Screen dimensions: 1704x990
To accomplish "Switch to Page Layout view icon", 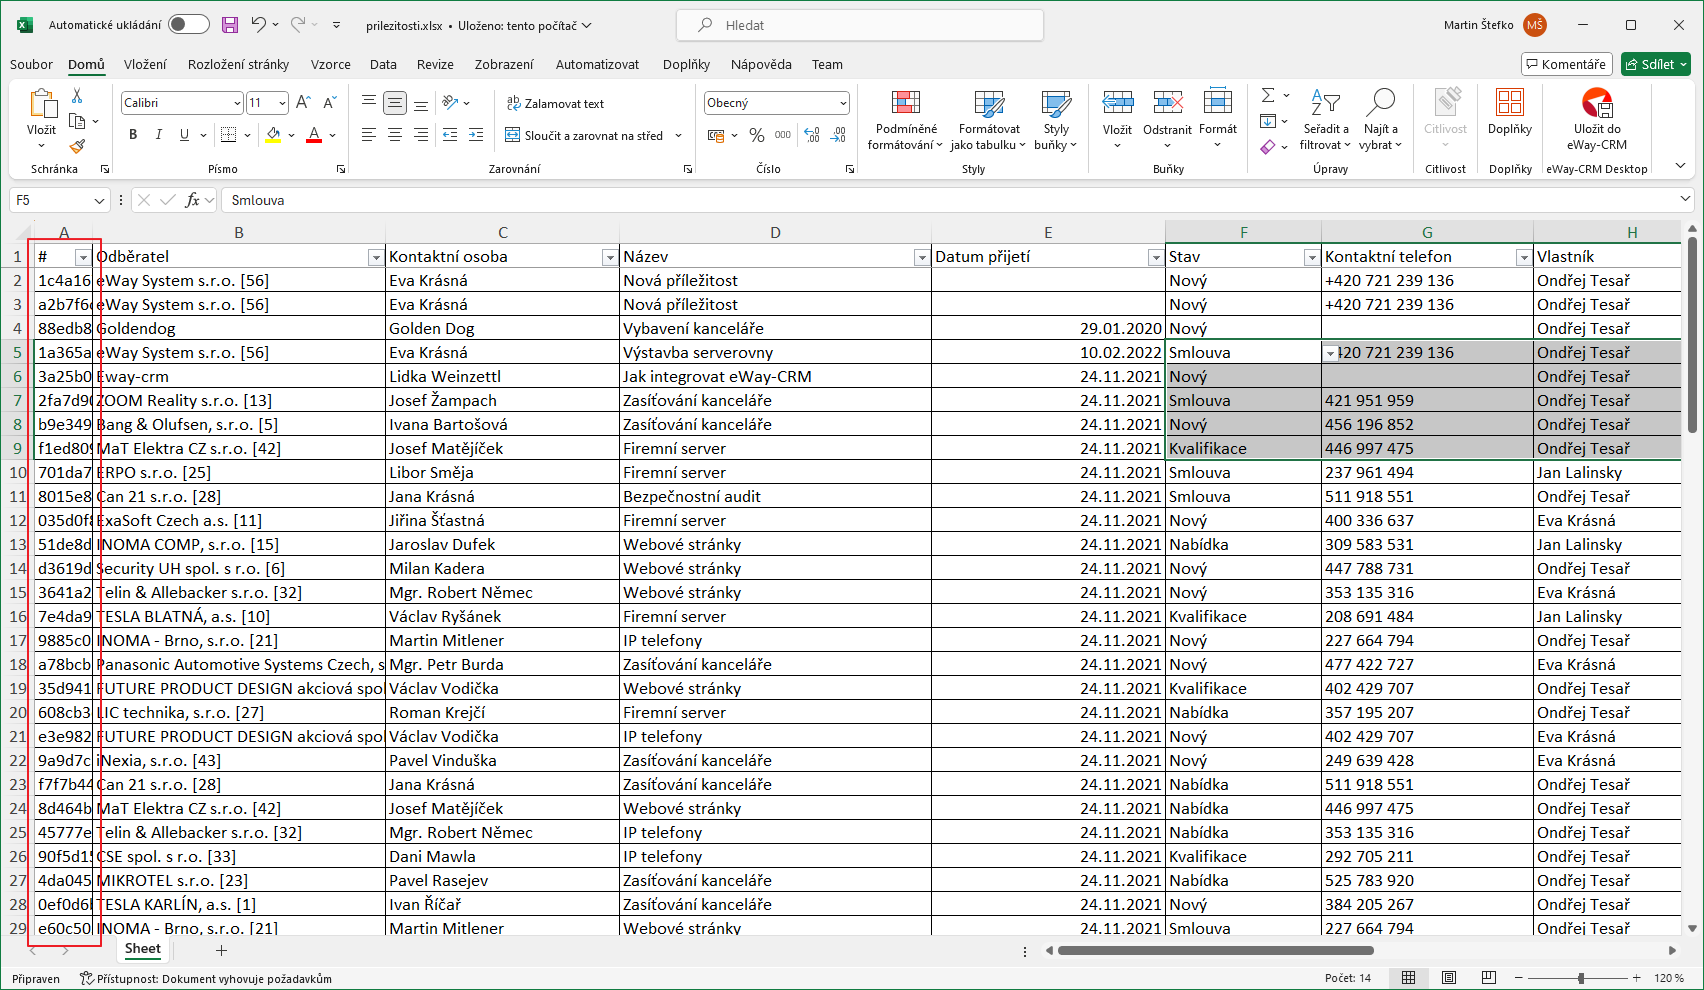I will [x=1449, y=977].
